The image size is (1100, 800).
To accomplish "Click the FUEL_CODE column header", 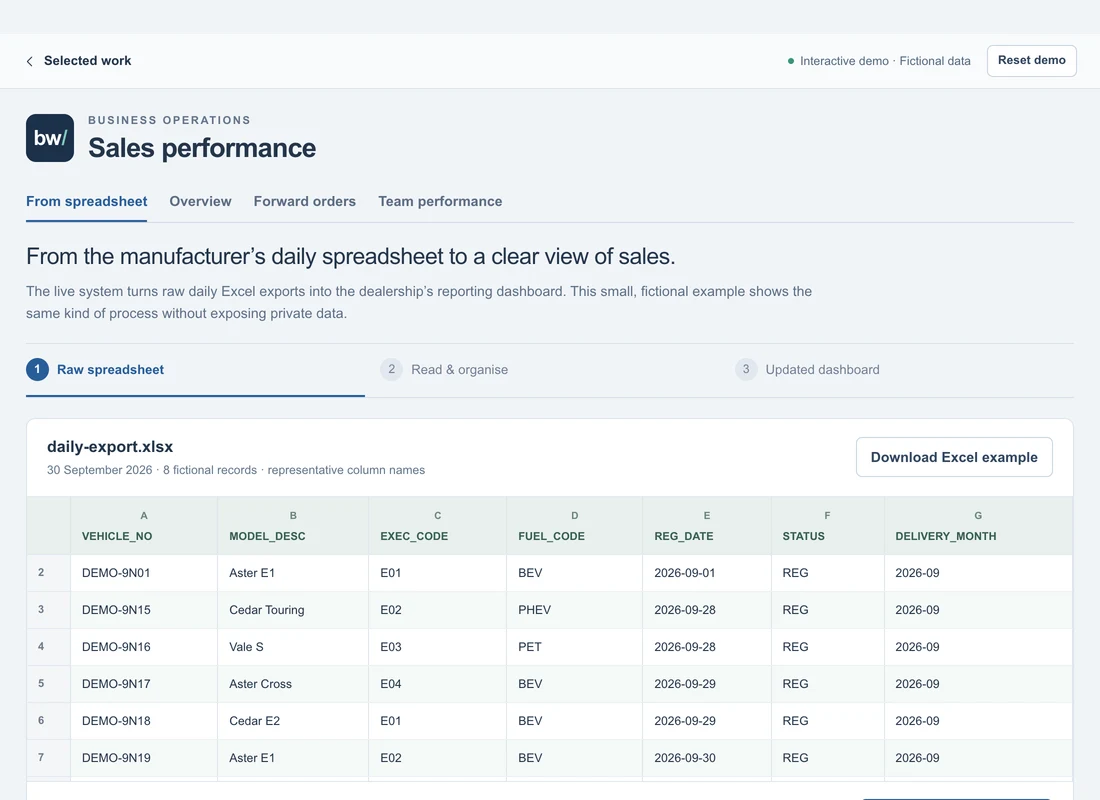I will click(x=575, y=526).
